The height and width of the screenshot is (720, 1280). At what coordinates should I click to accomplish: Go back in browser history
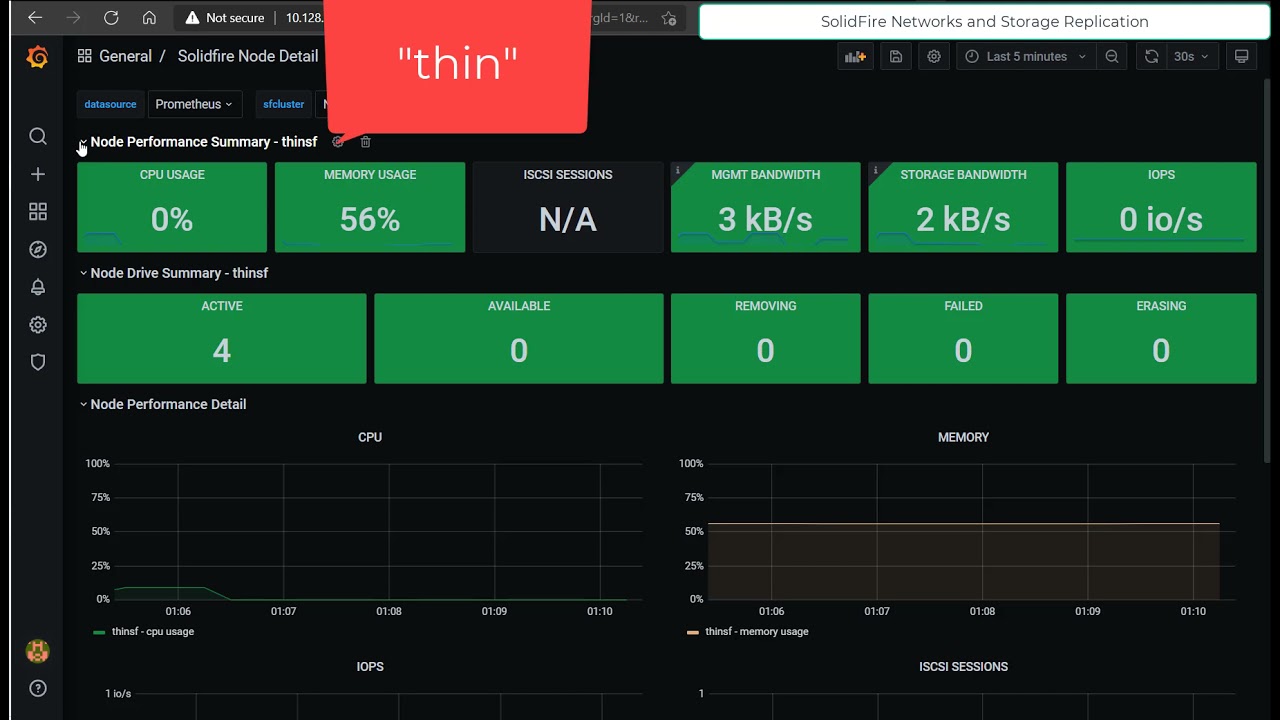[x=35, y=18]
